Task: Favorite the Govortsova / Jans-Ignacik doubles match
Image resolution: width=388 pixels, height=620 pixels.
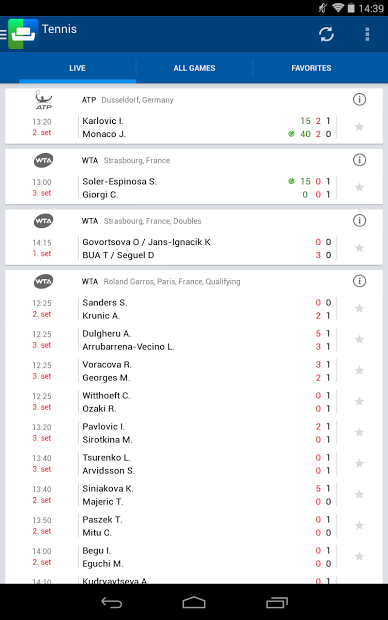Action: point(359,248)
